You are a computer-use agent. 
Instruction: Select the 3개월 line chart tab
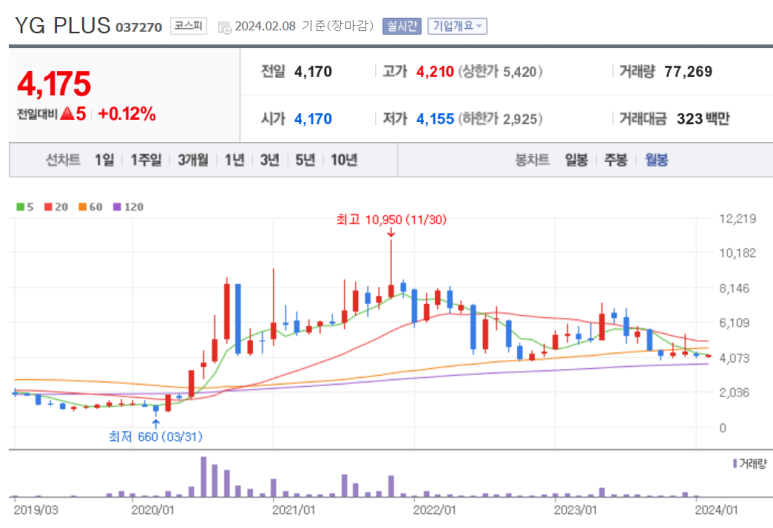pos(193,160)
